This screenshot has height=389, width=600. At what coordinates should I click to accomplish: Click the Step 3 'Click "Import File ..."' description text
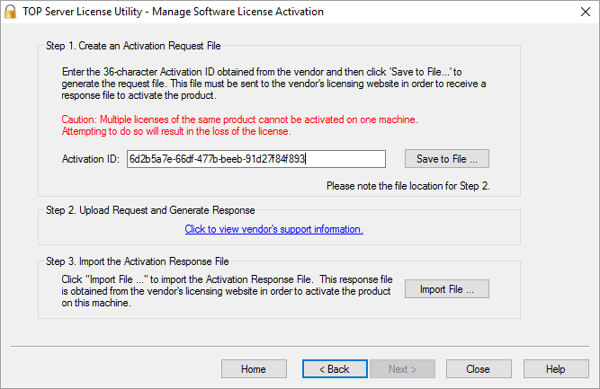(227, 291)
